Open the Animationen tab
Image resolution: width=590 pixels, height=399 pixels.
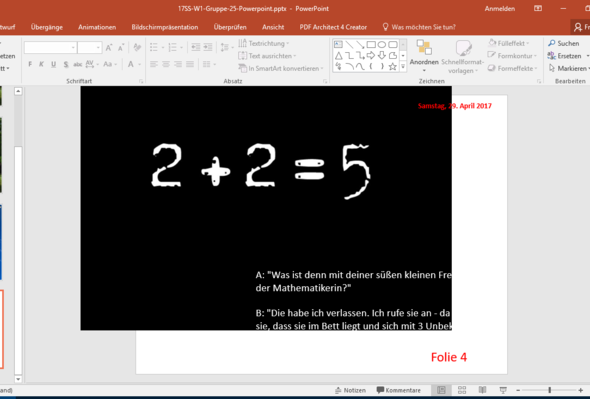pos(97,27)
